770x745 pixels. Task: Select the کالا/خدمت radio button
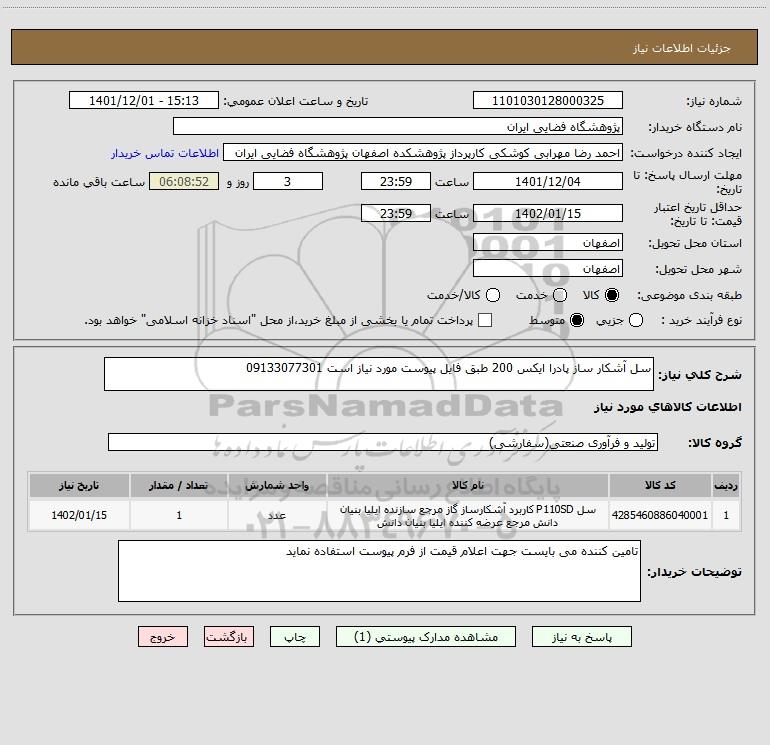pyautogui.click(x=493, y=295)
